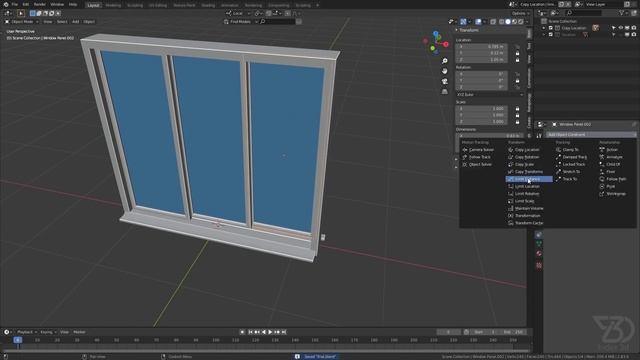The height and width of the screenshot is (360, 640).
Task: Toggle Copy Location collection checkbox
Action: [x=551, y=28]
